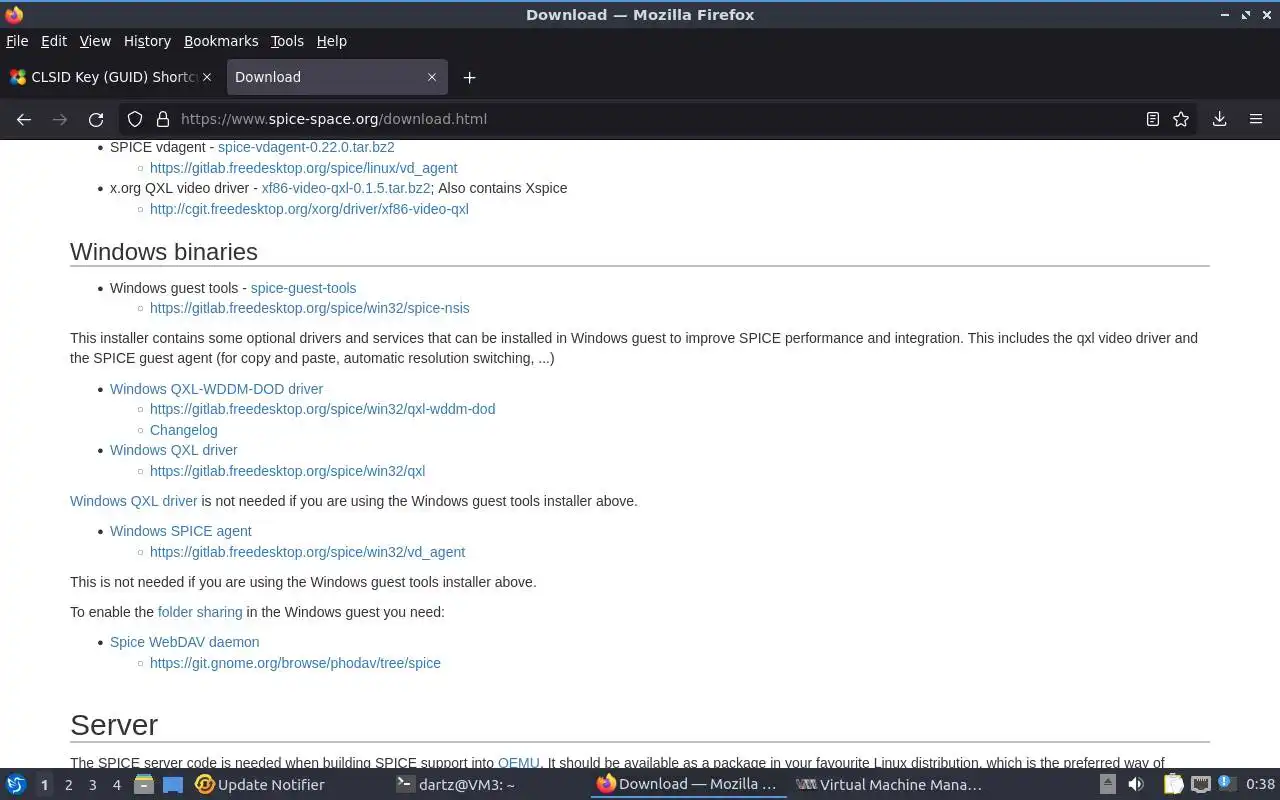This screenshot has width=1280, height=800.
Task: Open the Downloads panel
Action: (x=1219, y=119)
